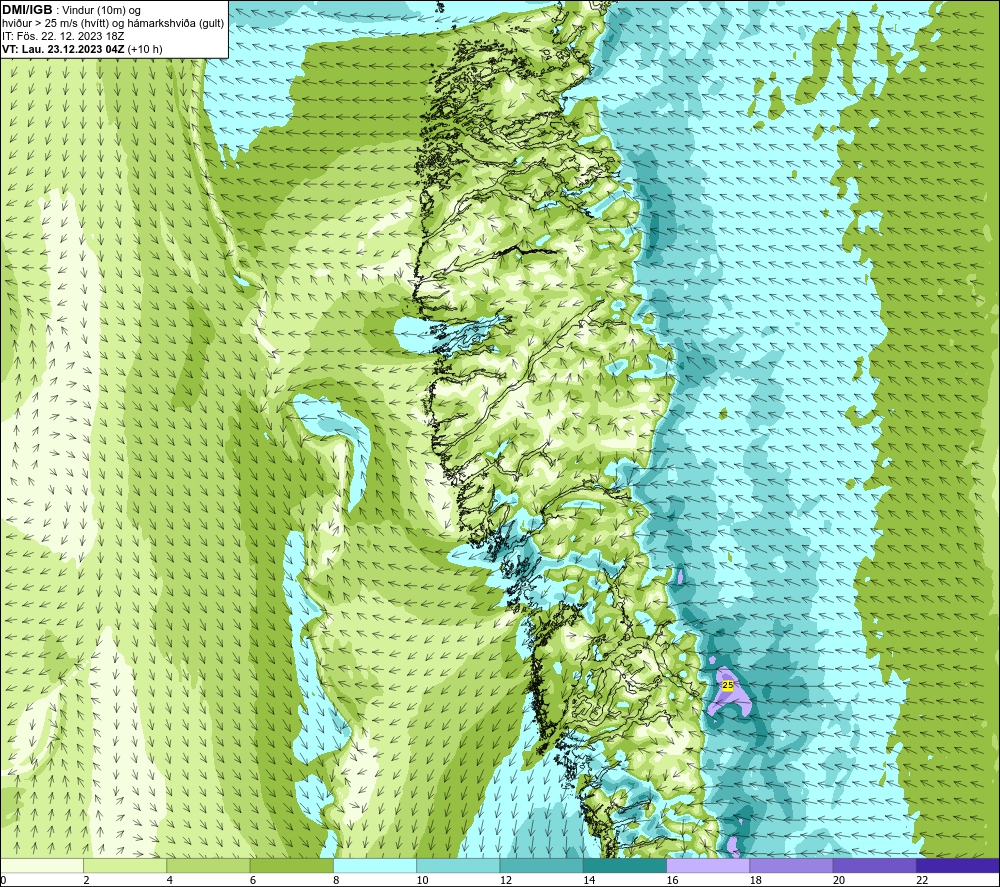Image resolution: width=1000 pixels, height=887 pixels.
Task: Click the legend scale value 2
Action: click(x=86, y=881)
